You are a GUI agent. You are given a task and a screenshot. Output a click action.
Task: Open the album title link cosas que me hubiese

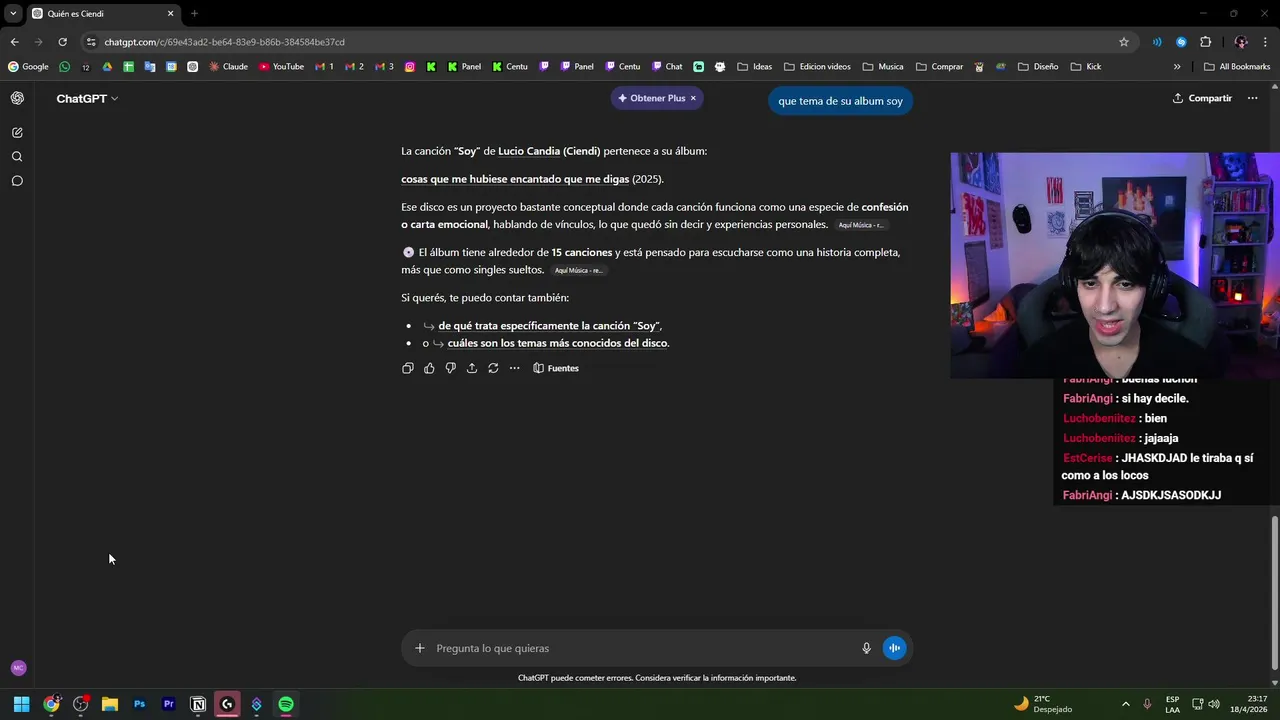515,179
